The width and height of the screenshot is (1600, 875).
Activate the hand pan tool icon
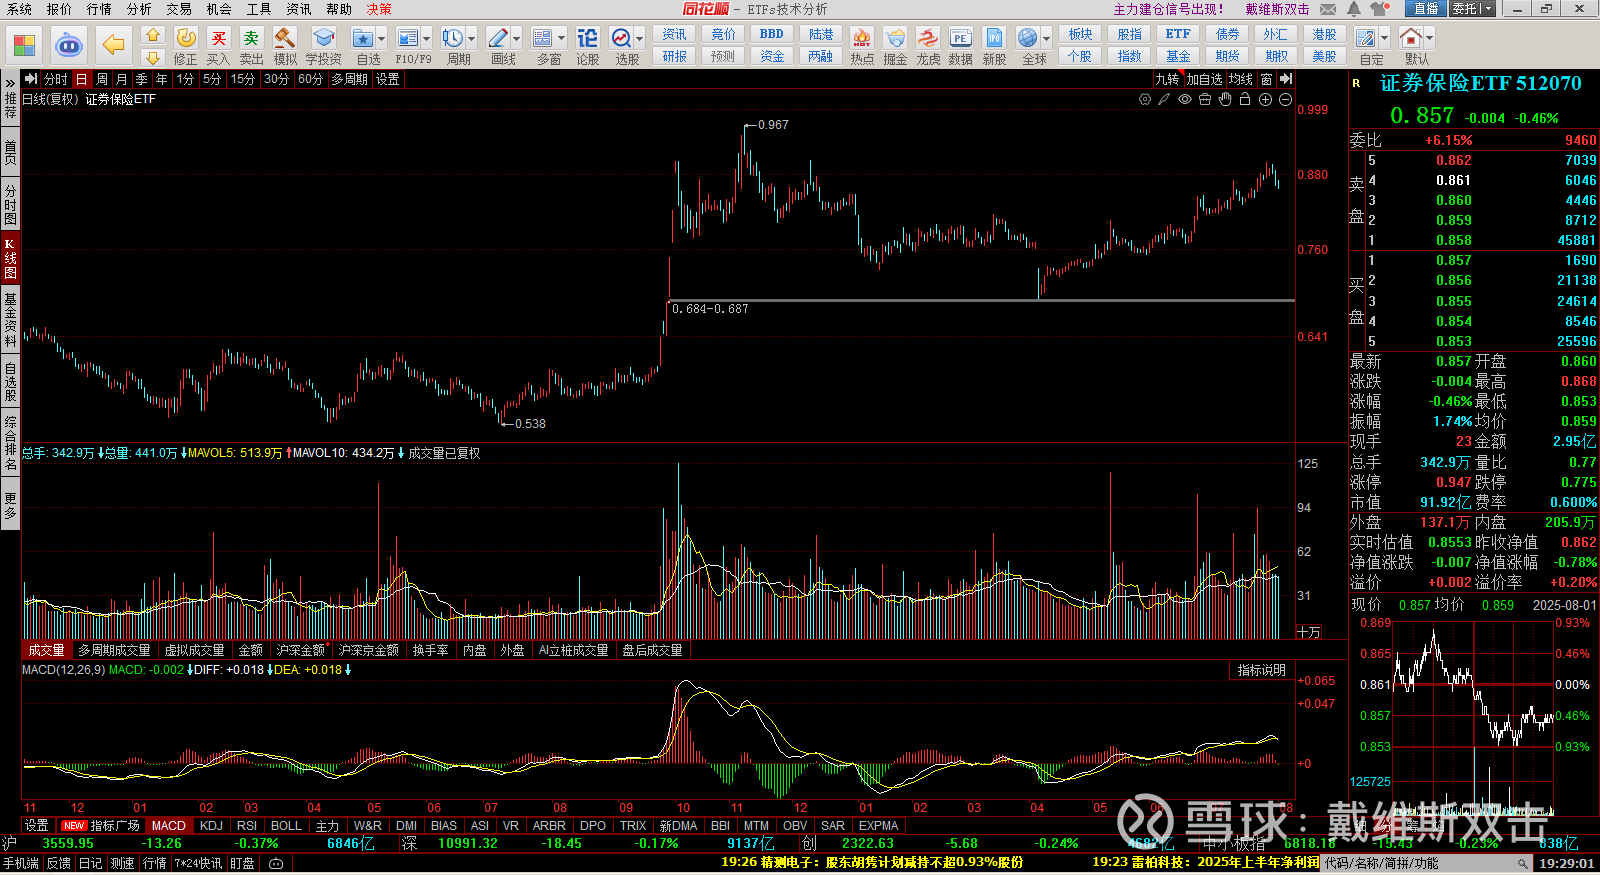click(x=1225, y=99)
